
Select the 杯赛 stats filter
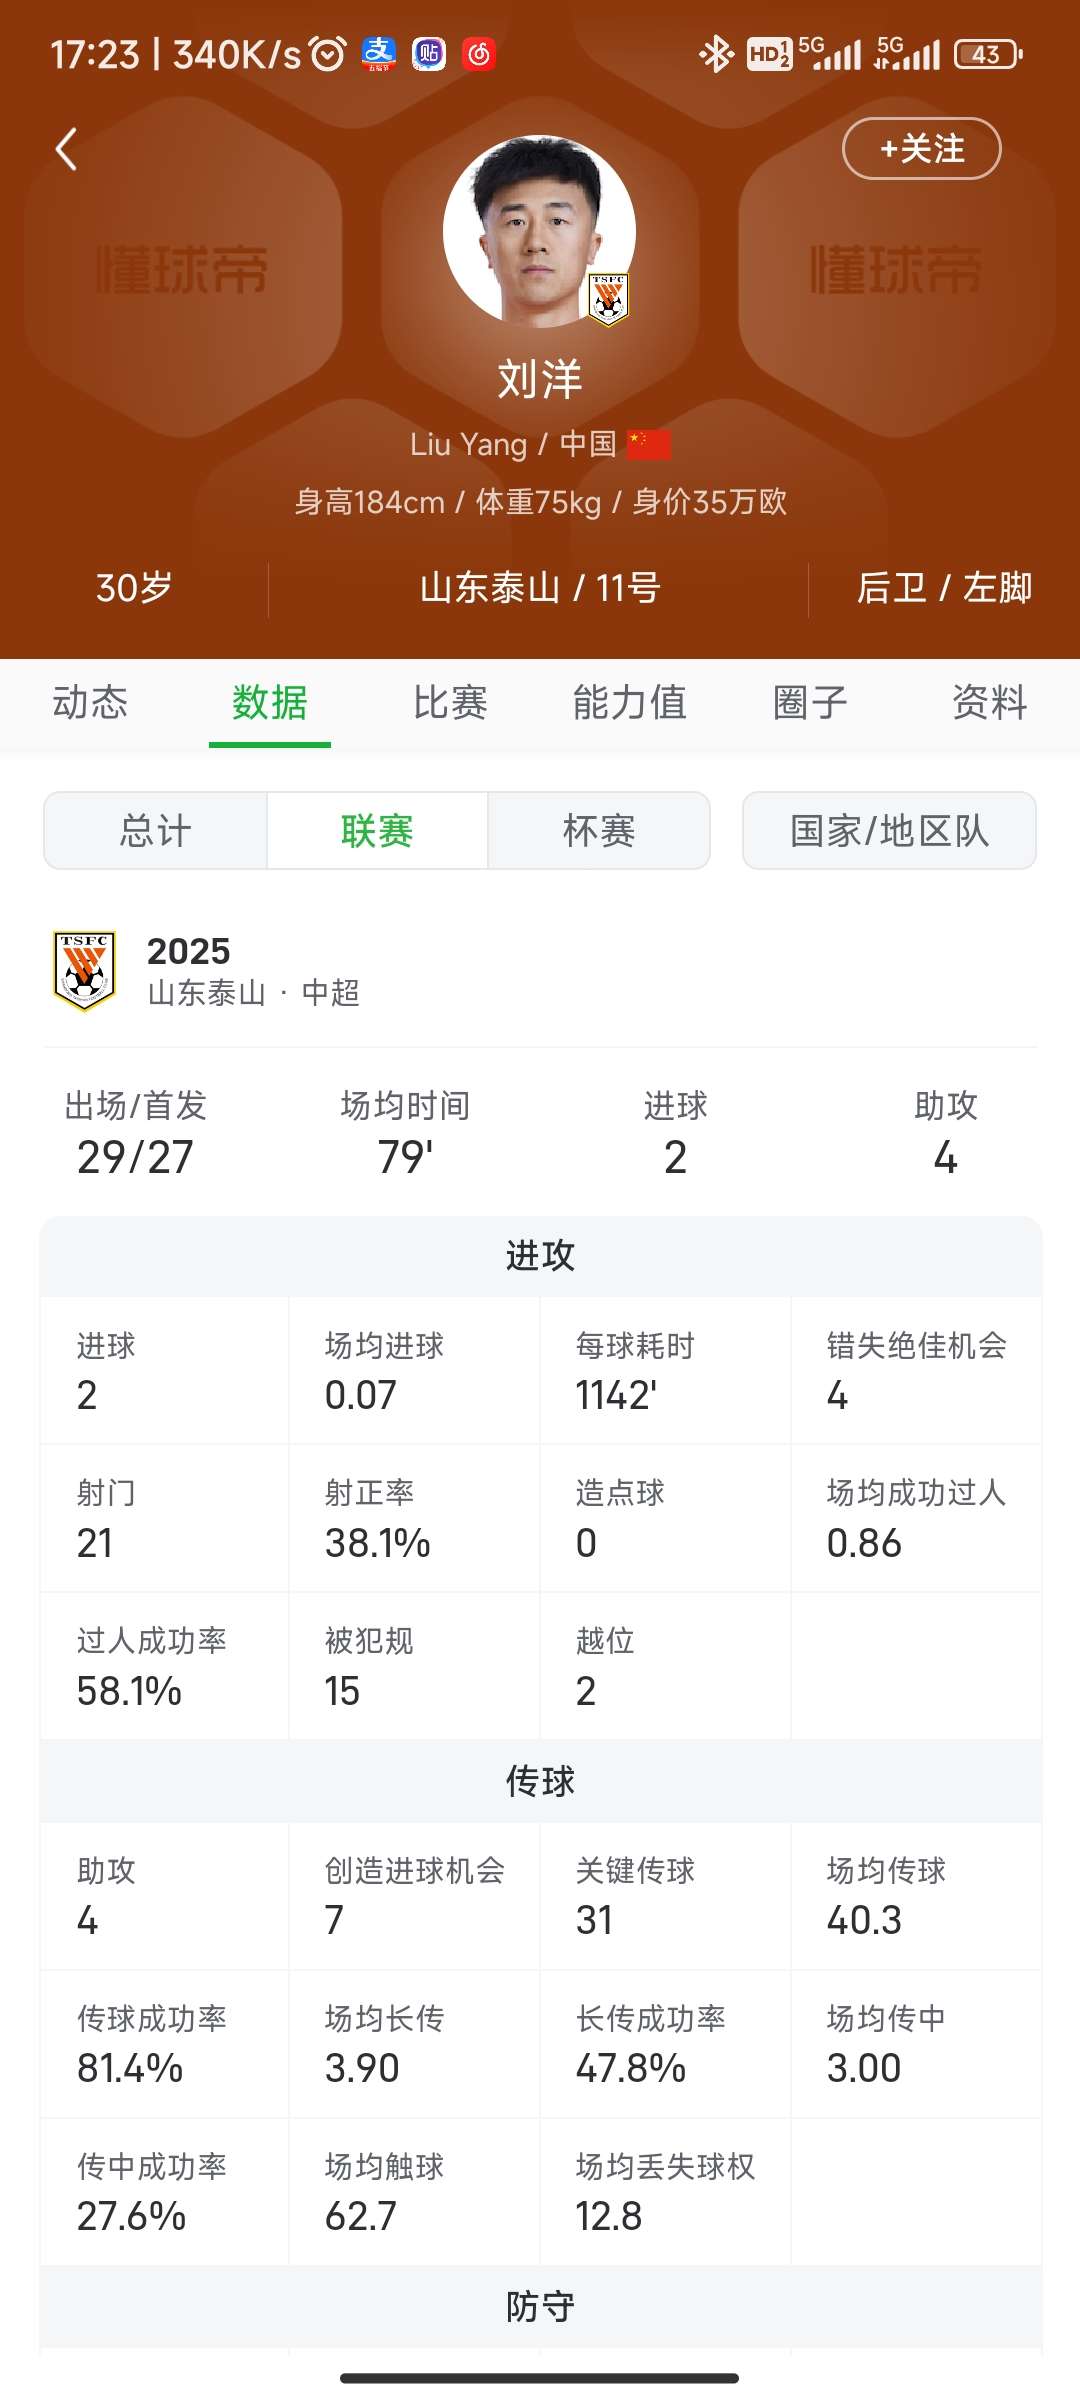coord(599,831)
